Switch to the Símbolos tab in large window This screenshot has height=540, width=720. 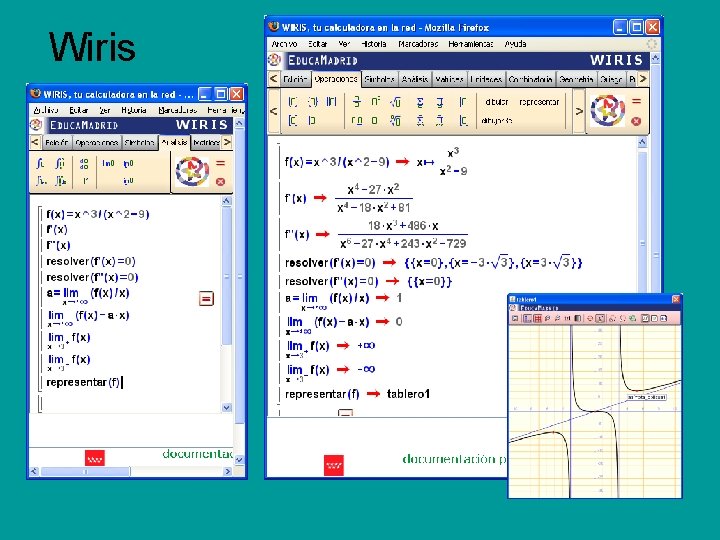pos(379,79)
